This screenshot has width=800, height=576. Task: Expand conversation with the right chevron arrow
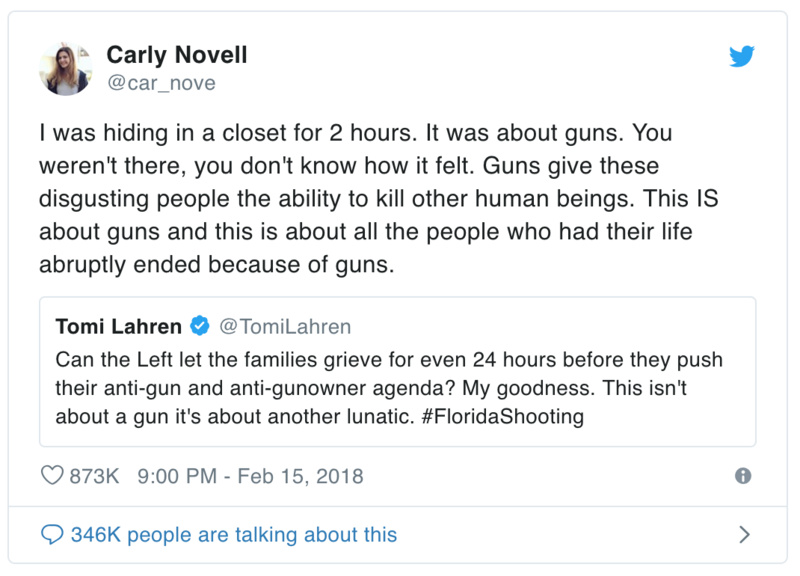(743, 535)
